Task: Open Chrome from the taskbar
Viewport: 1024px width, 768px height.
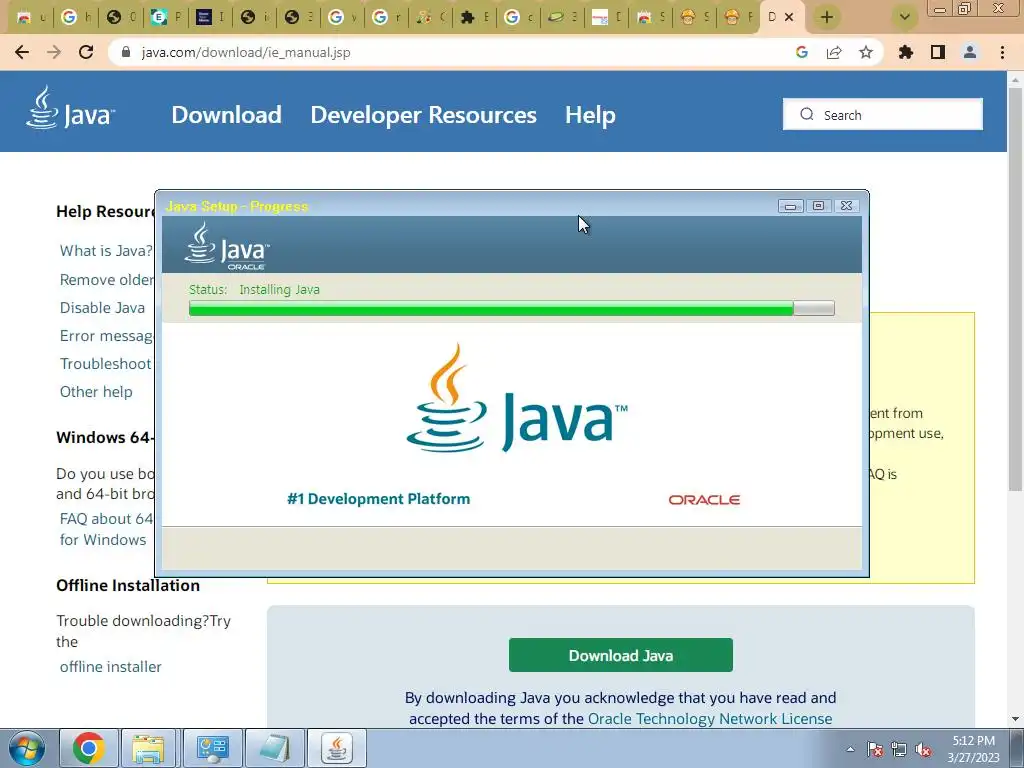Action: 88,748
